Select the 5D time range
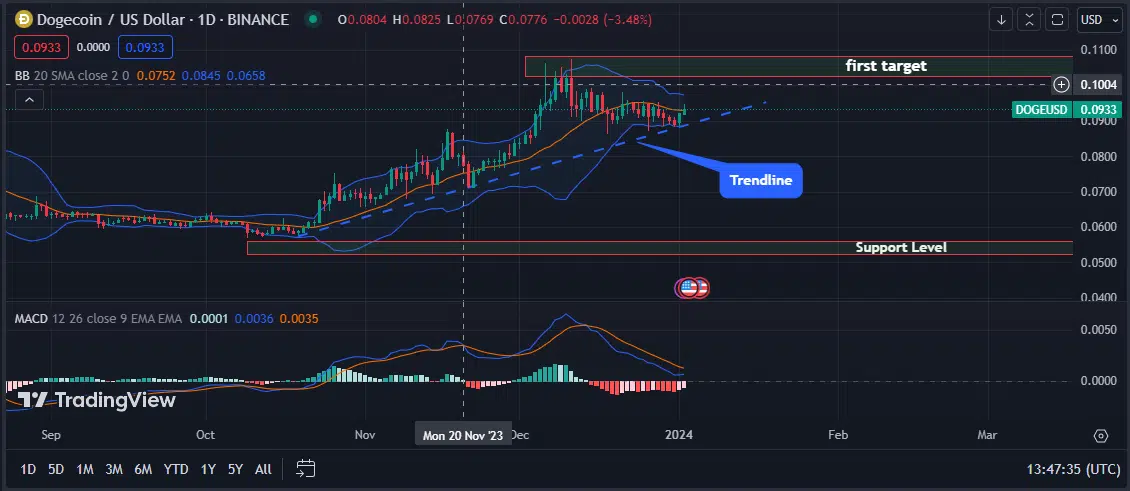The width and height of the screenshot is (1130, 491). tap(55, 469)
